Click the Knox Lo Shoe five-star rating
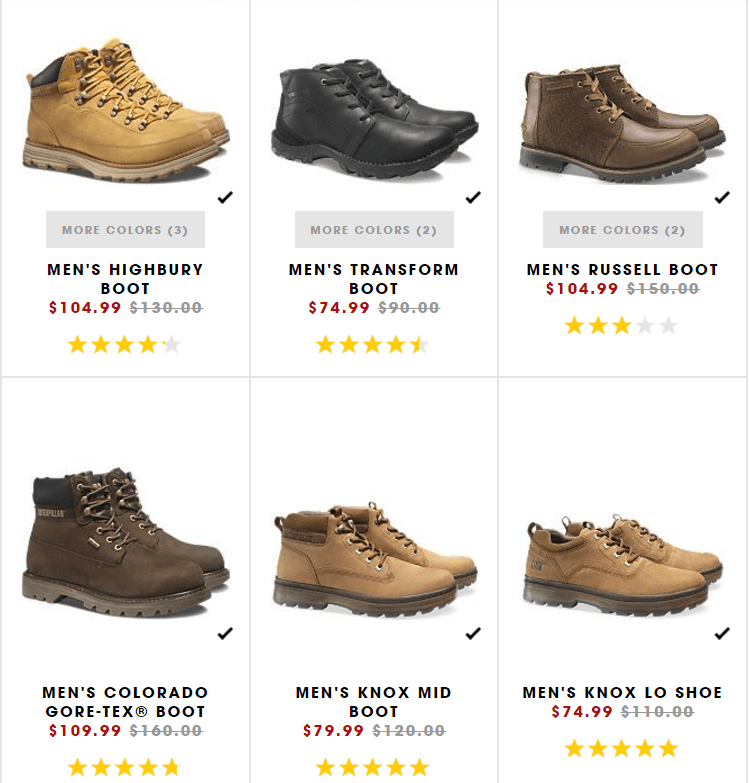The height and width of the screenshot is (783, 749). (622, 749)
